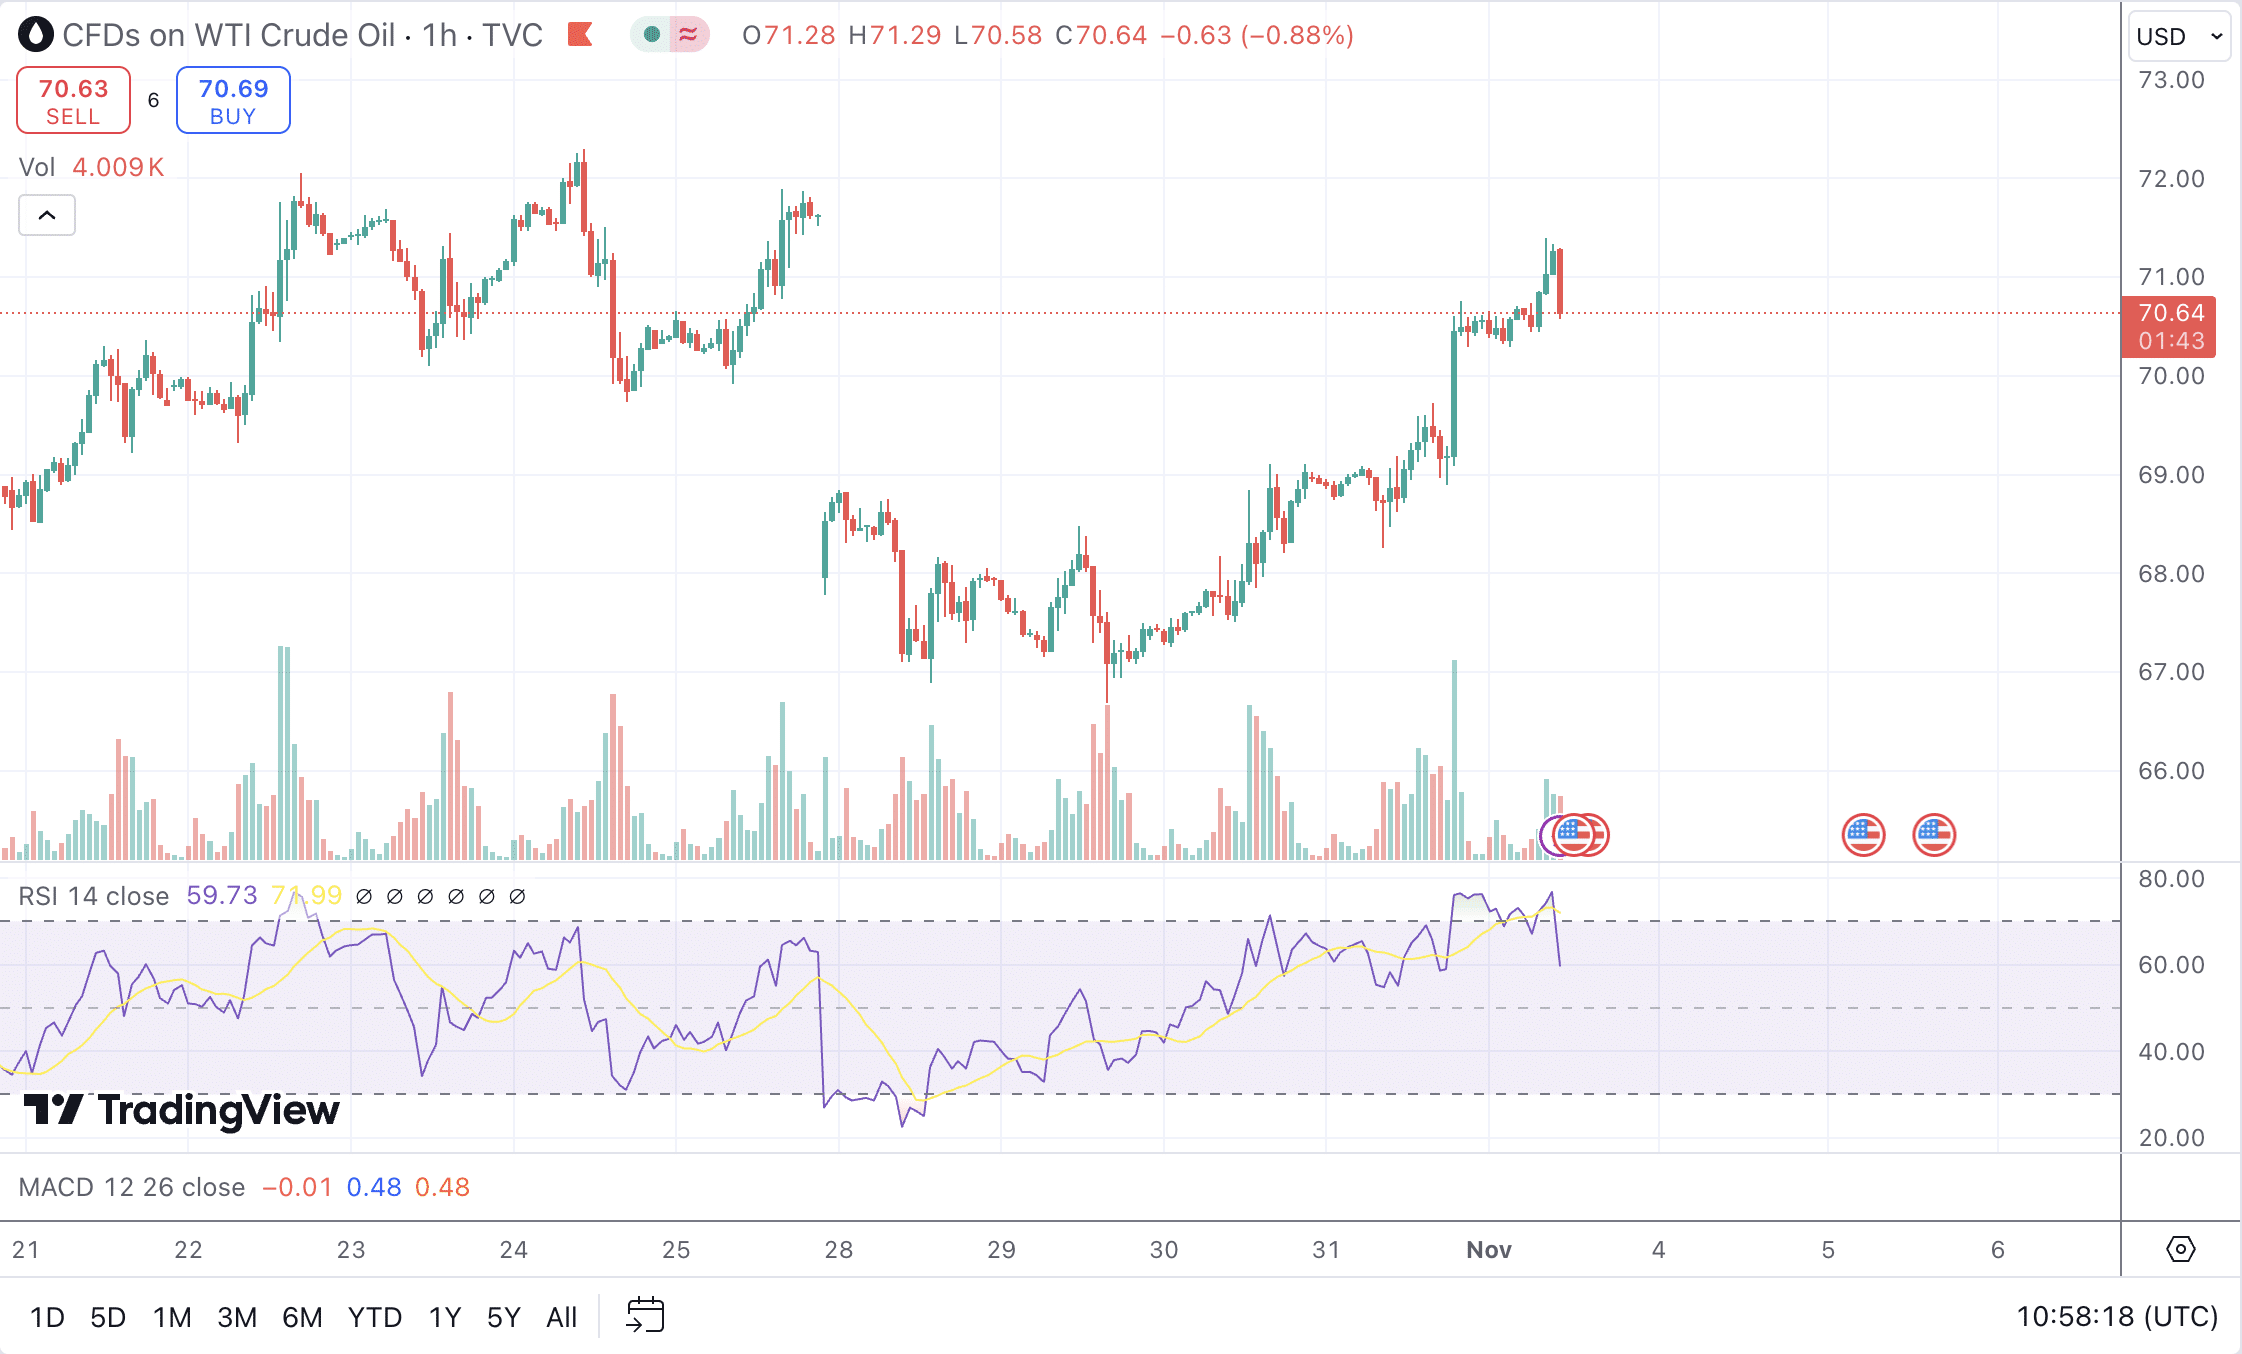
Task: Click the TradingView logo
Action: (182, 1110)
